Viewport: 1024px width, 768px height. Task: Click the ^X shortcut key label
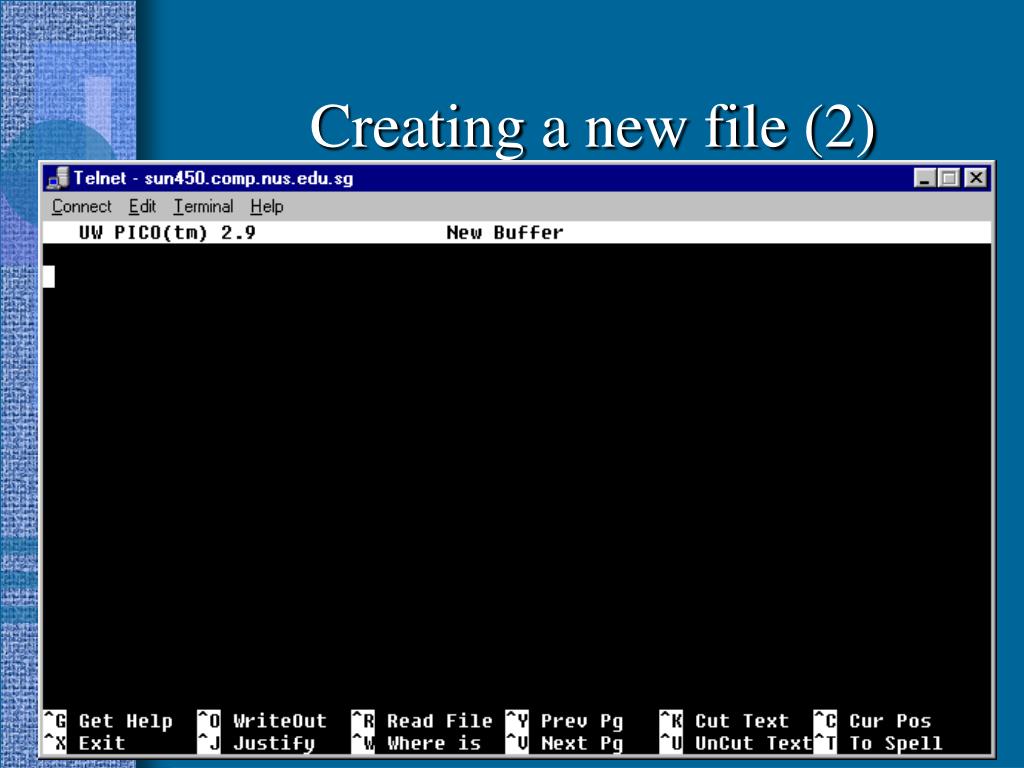click(x=55, y=743)
